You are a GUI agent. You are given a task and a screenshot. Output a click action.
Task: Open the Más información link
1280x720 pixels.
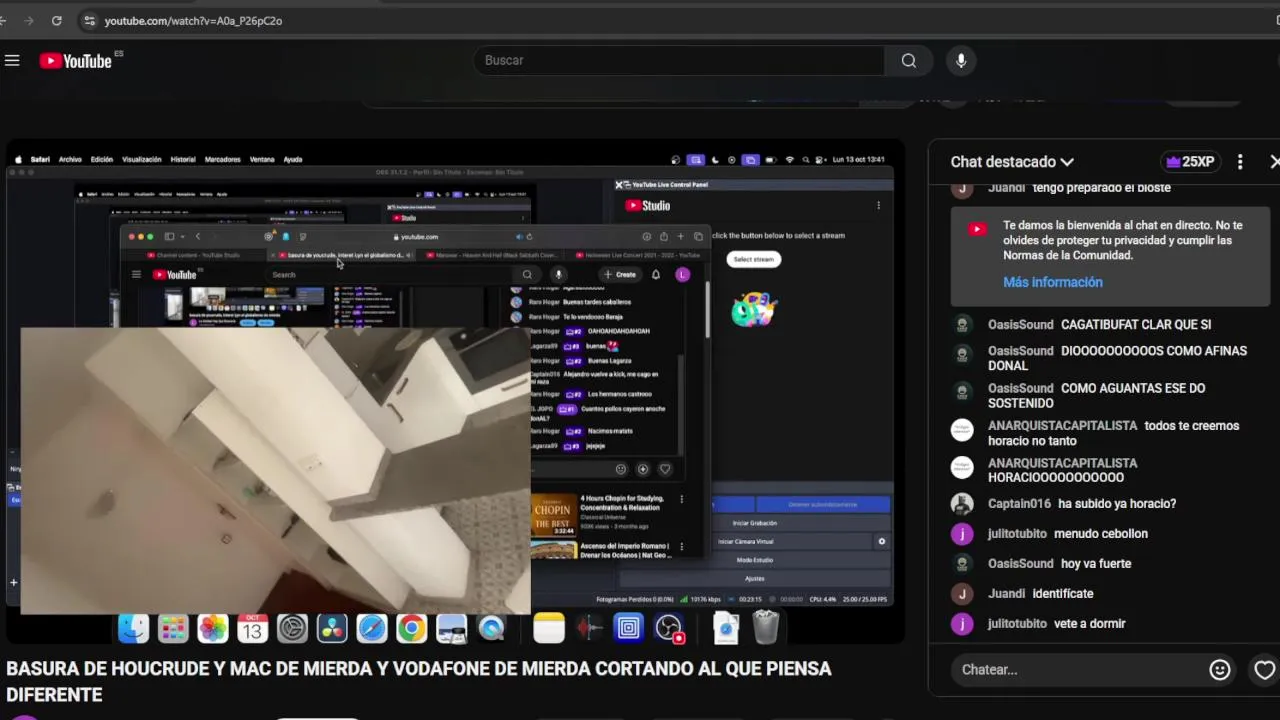1052,282
